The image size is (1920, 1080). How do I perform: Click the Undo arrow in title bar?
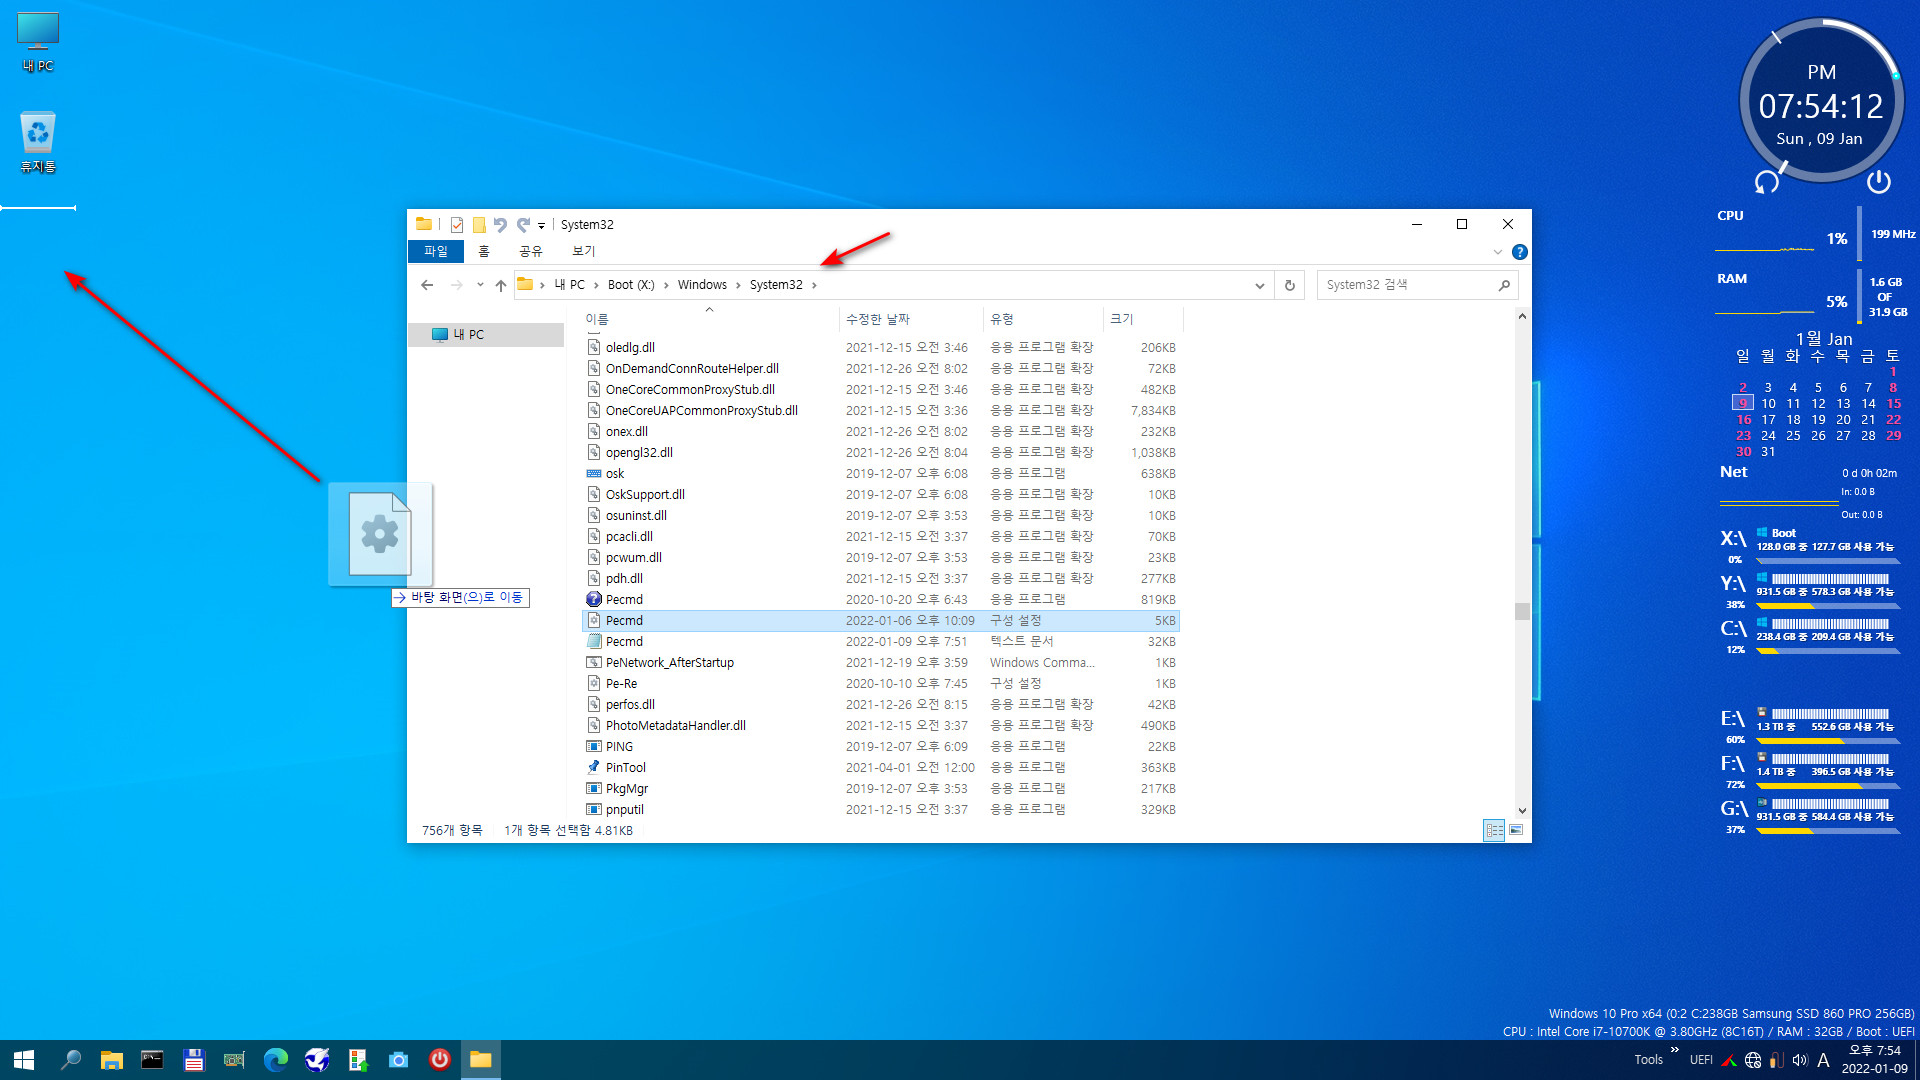click(500, 225)
